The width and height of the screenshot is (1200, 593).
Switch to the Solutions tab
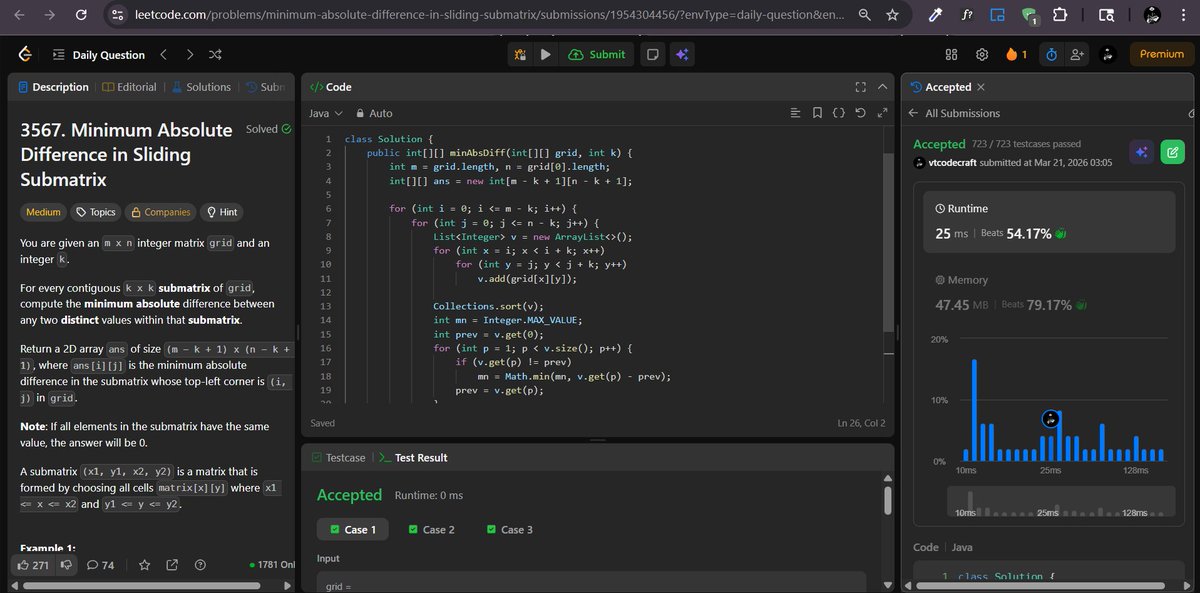[x=202, y=87]
